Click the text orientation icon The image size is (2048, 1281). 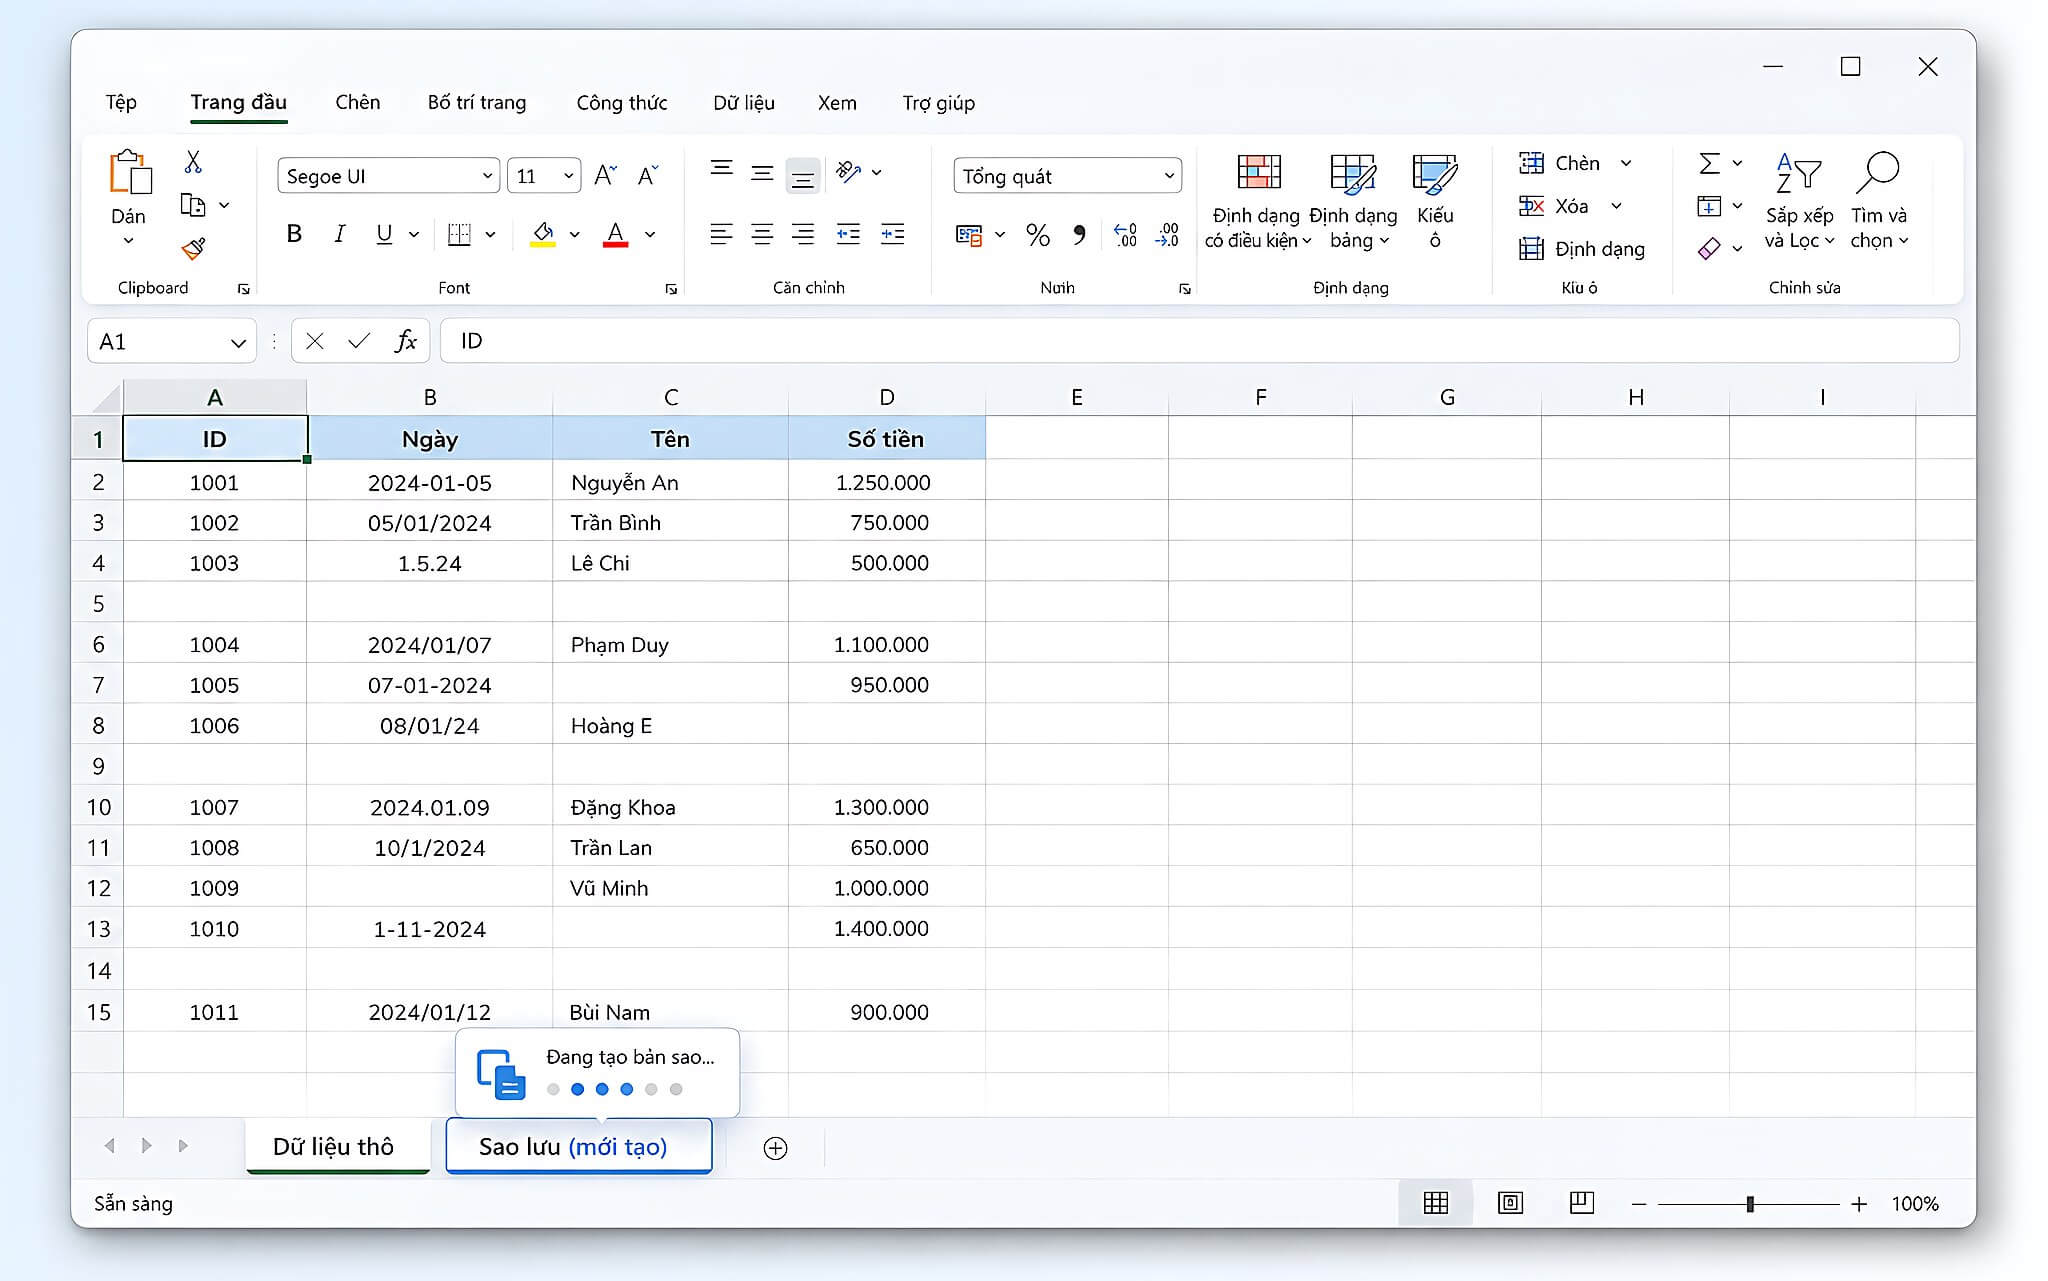(x=848, y=171)
